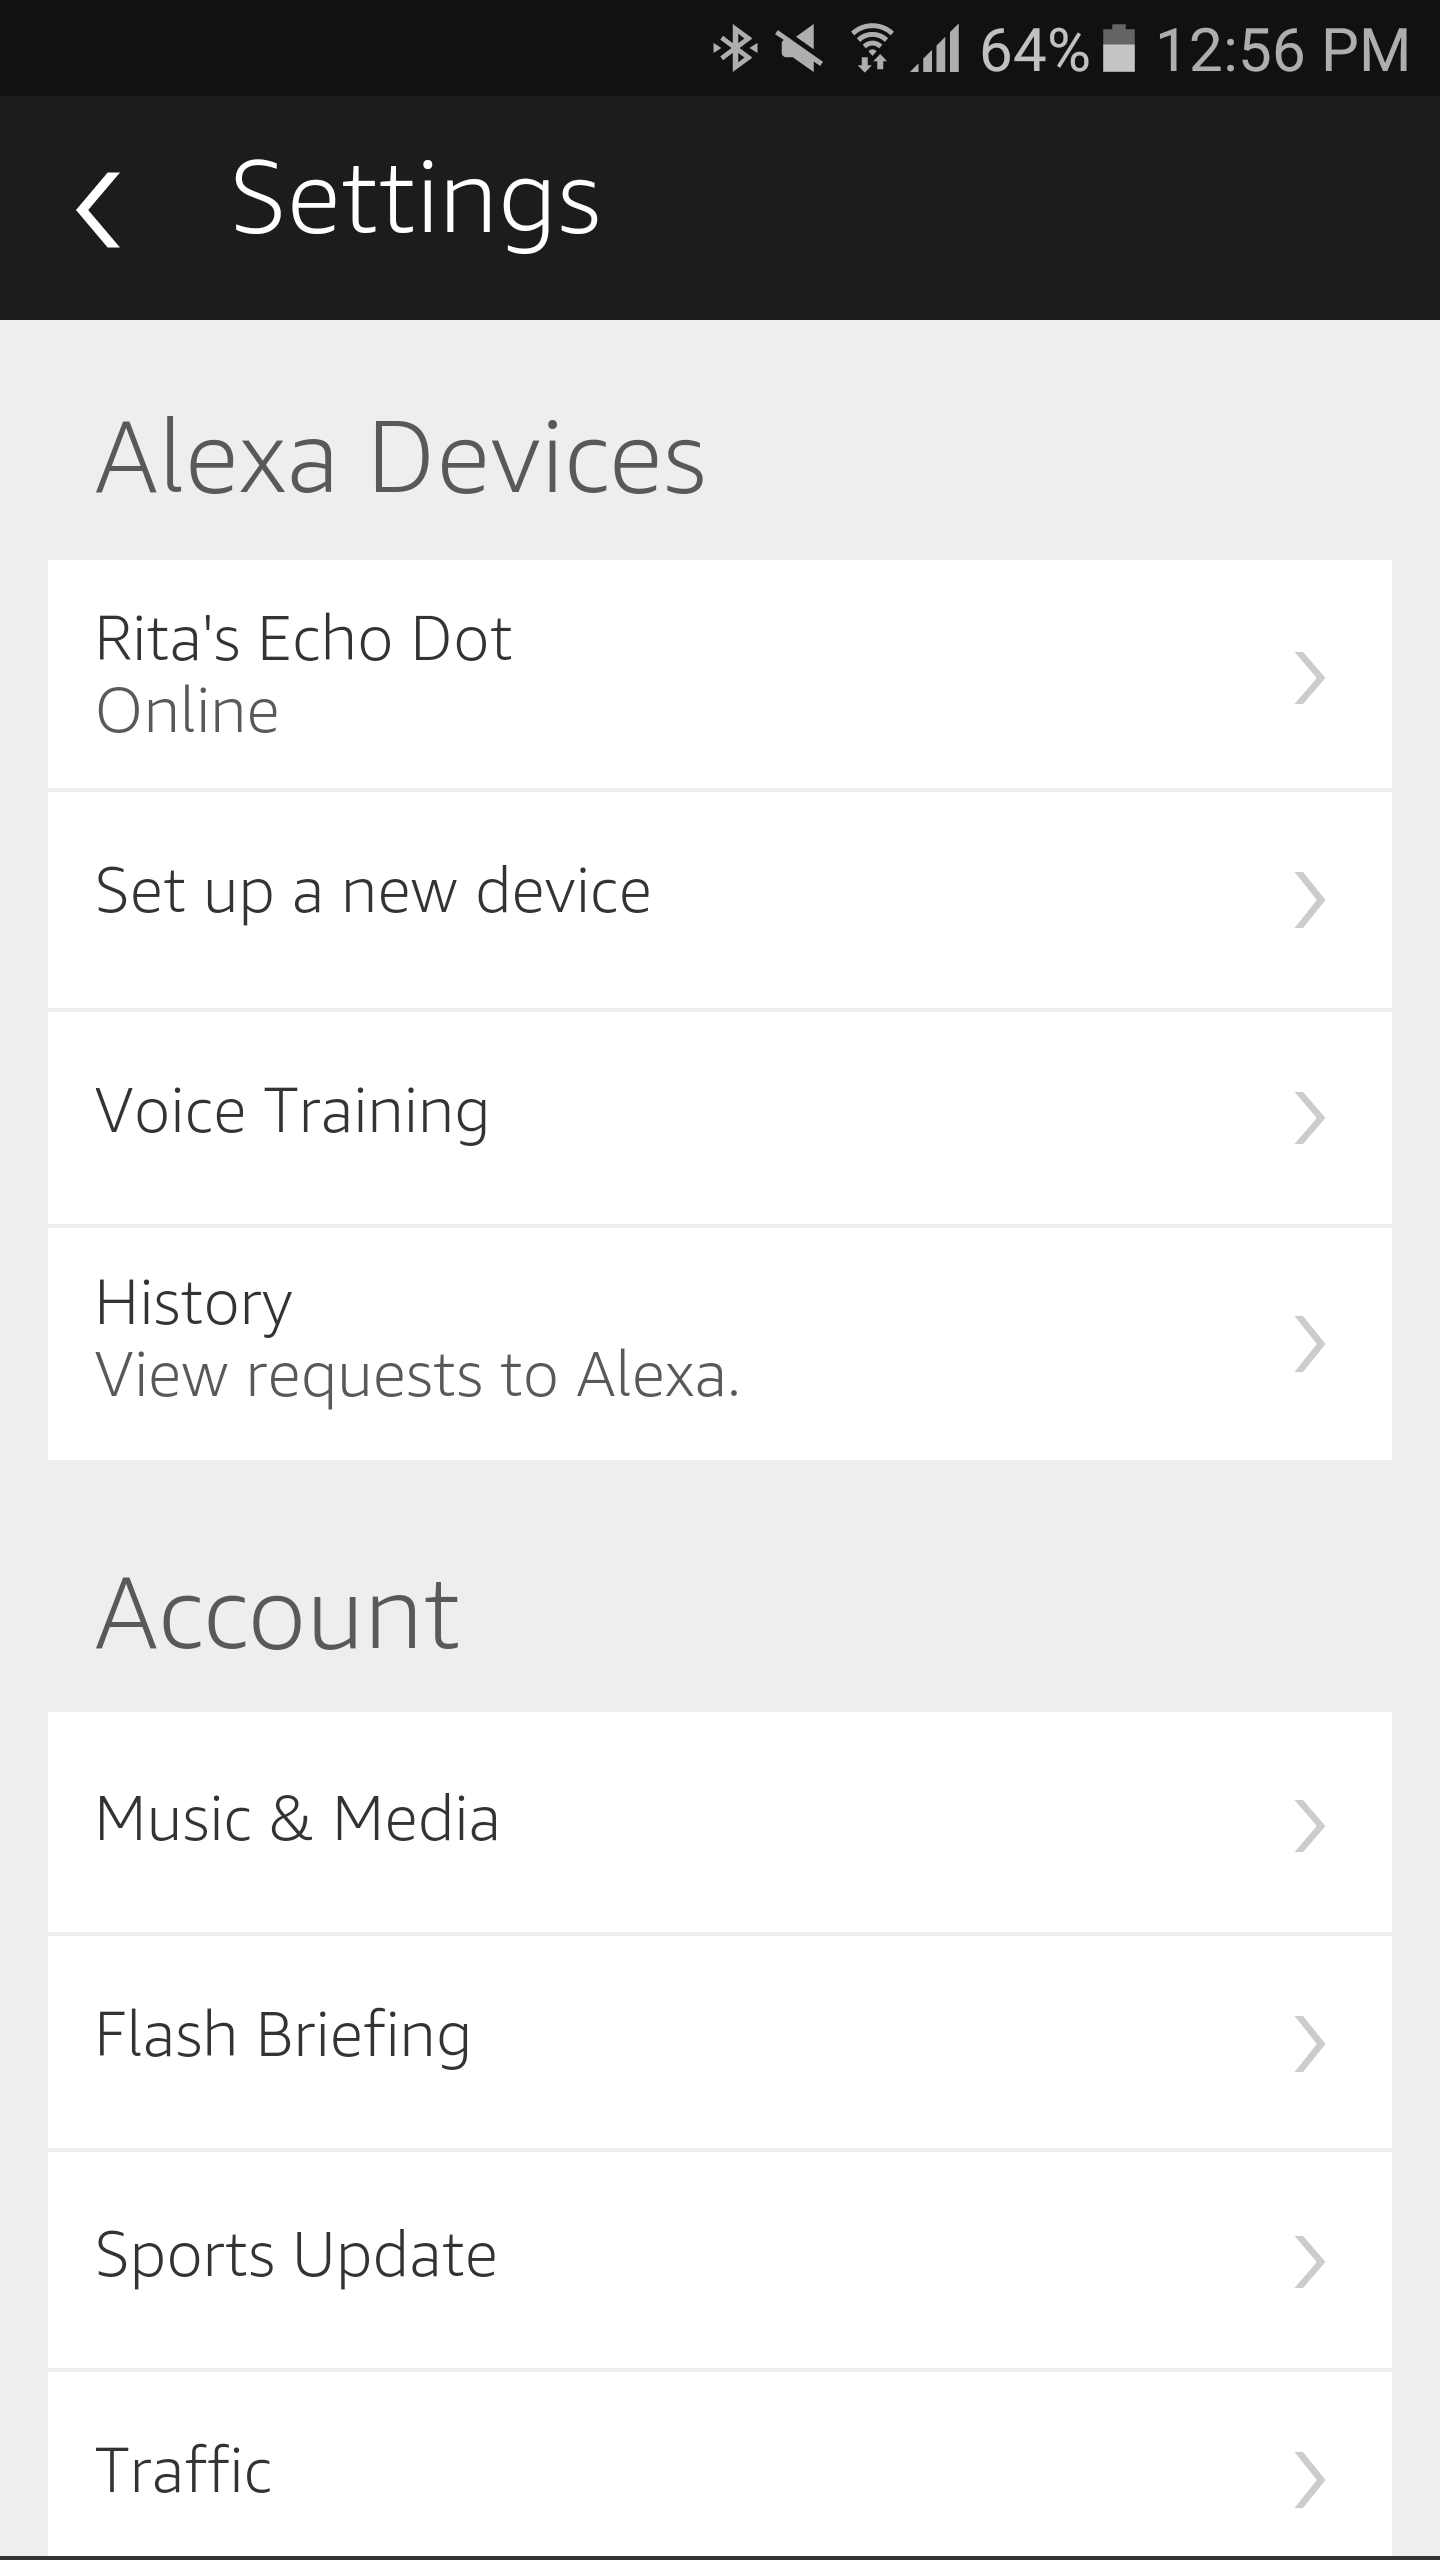Tap chevron beside Voice Training
Viewport: 1440px width, 2560px height.
pyautogui.click(x=1309, y=1118)
